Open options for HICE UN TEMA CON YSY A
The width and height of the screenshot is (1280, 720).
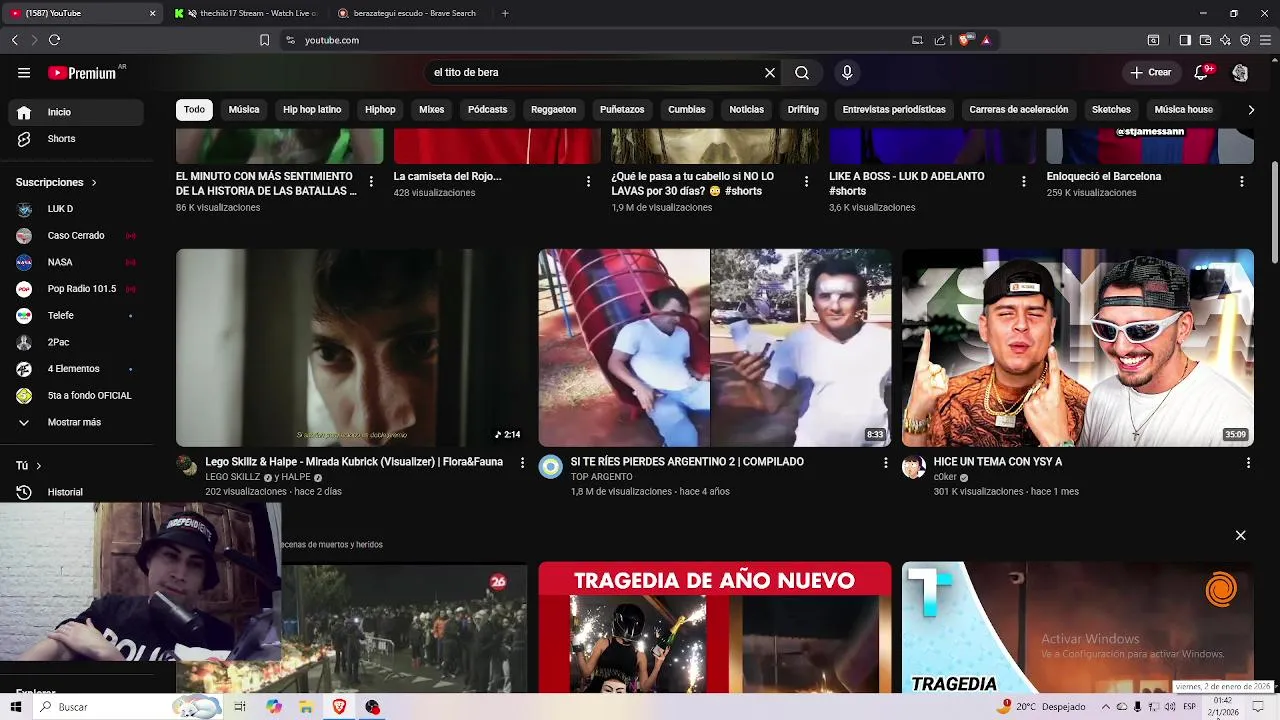[1248, 463]
